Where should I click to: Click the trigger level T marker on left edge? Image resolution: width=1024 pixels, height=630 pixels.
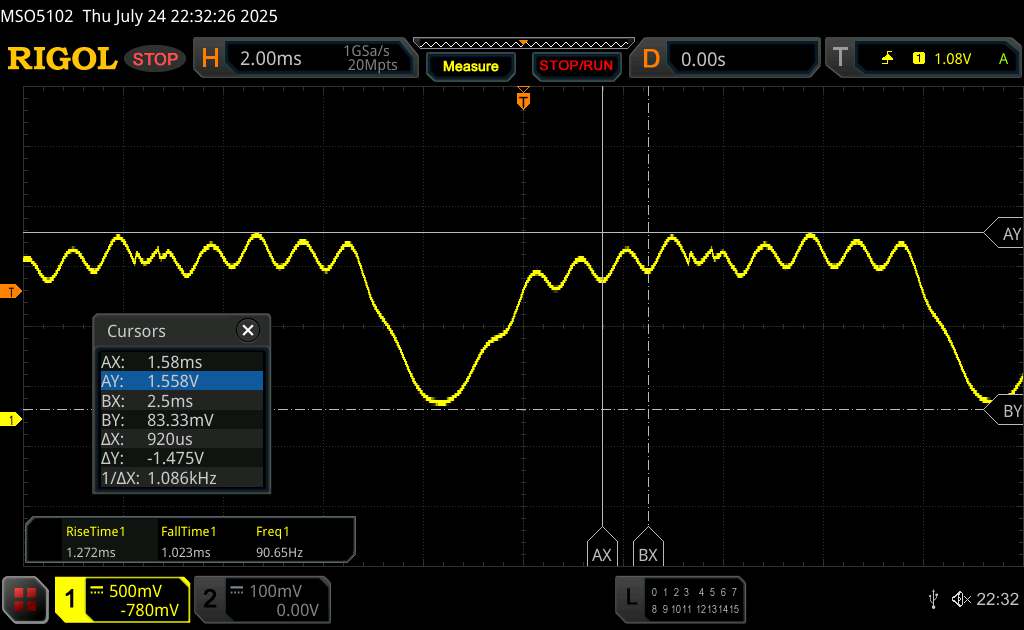coord(11,291)
